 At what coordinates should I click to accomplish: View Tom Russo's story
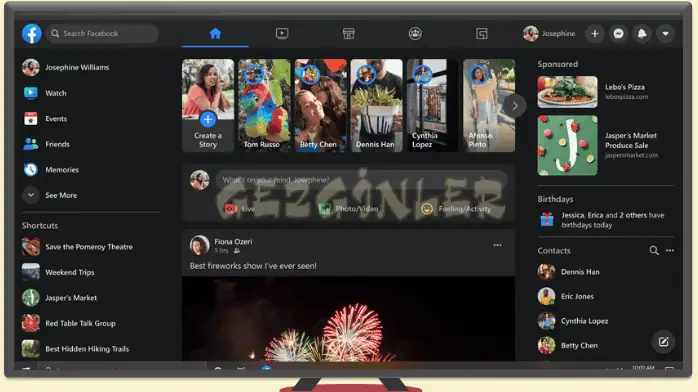pos(264,105)
